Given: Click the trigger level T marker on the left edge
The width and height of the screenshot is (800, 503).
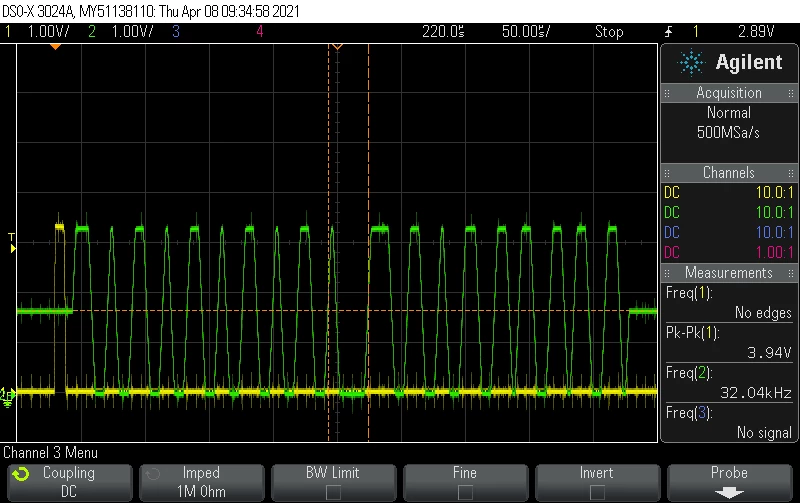Looking at the screenshot, I should pos(12,243).
